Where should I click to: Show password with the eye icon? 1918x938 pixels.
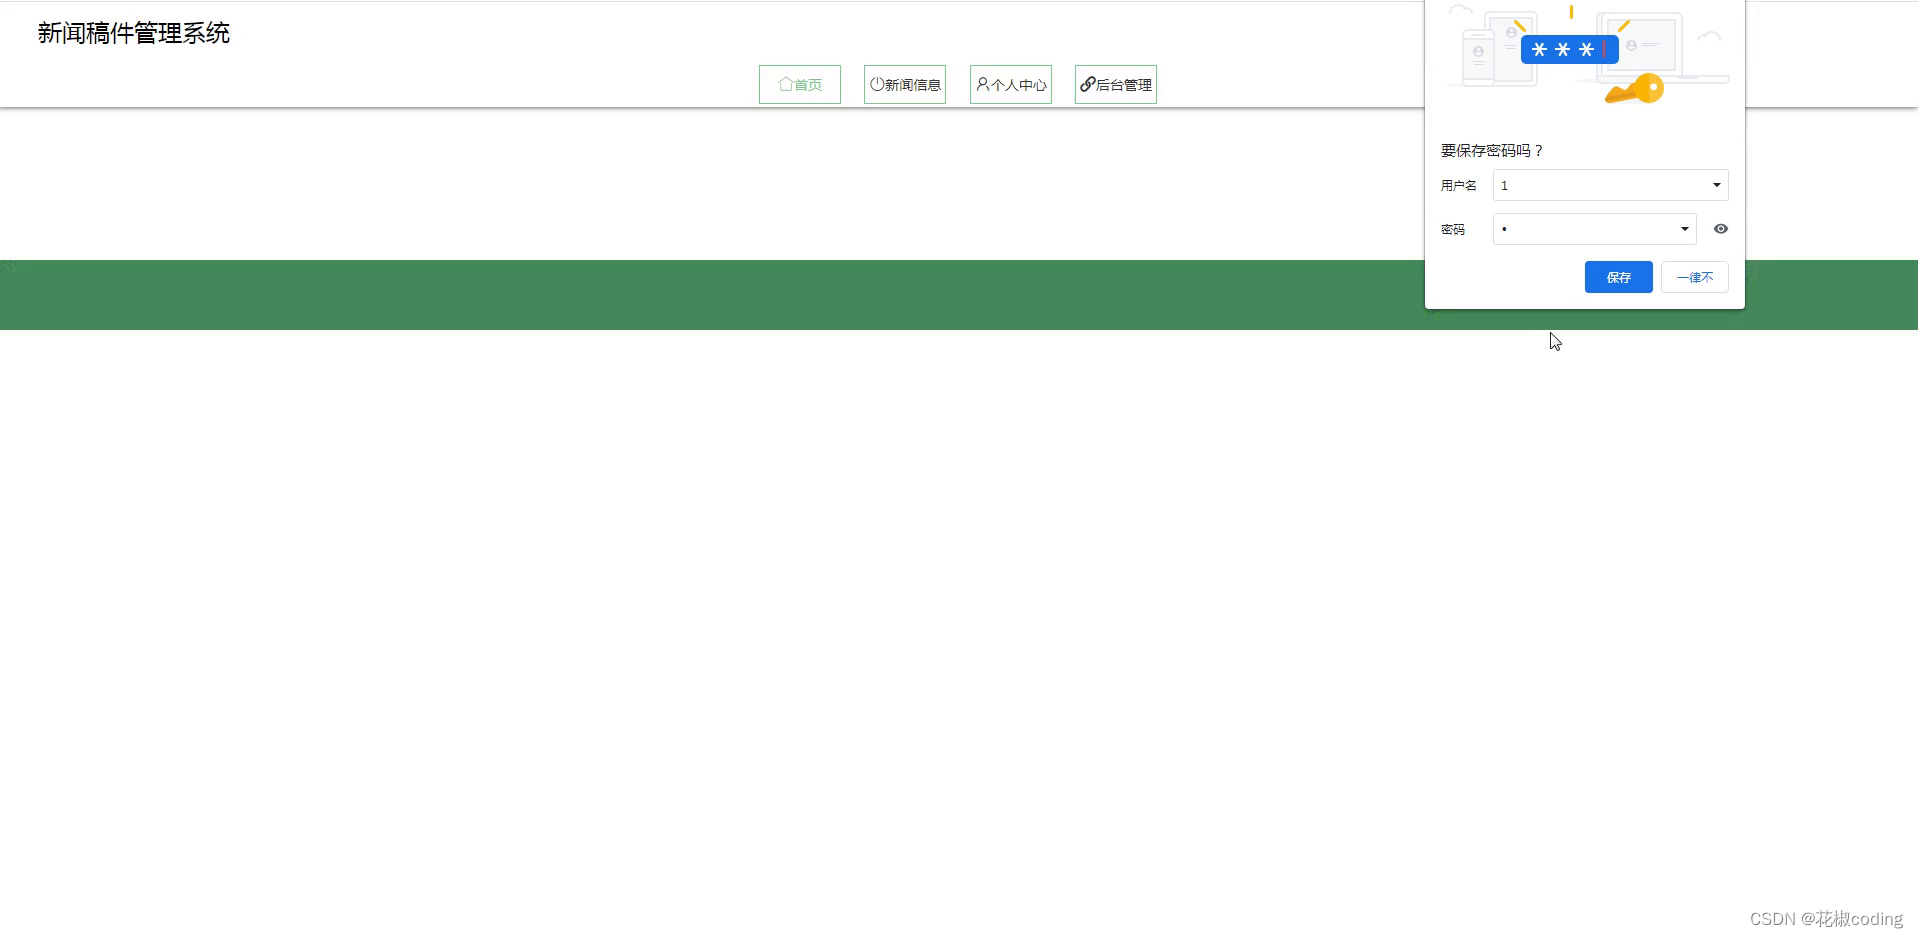pyautogui.click(x=1721, y=229)
